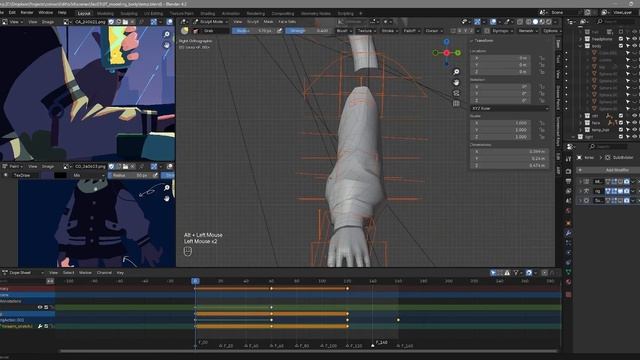Viewport: 640px width, 360px height.
Task: Click the red center of navigation gizmo
Action: pos(447,53)
